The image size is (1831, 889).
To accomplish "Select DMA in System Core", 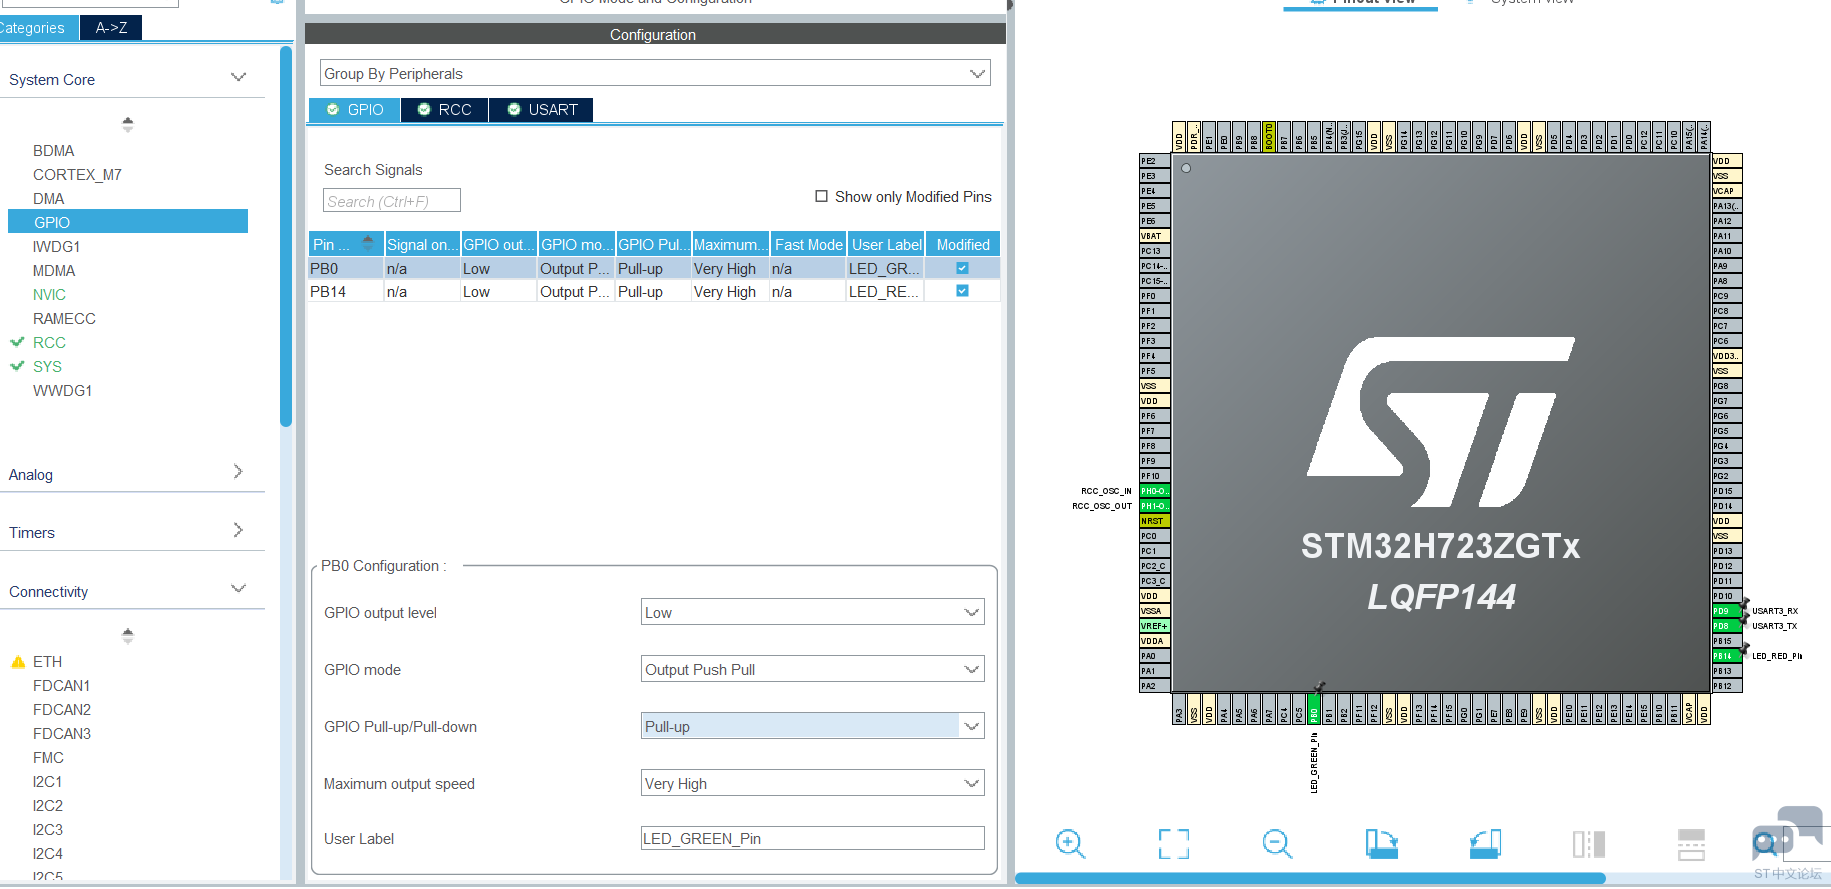I will [49, 199].
